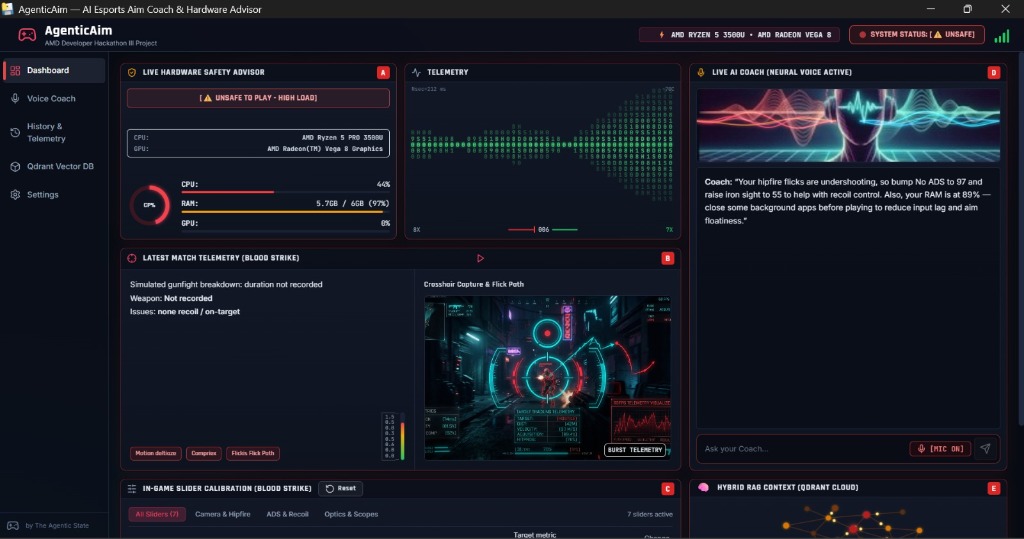The image size is (1024, 539).
Task: Click the shield icon of Hardware Safety Advisor
Action: 132,73
